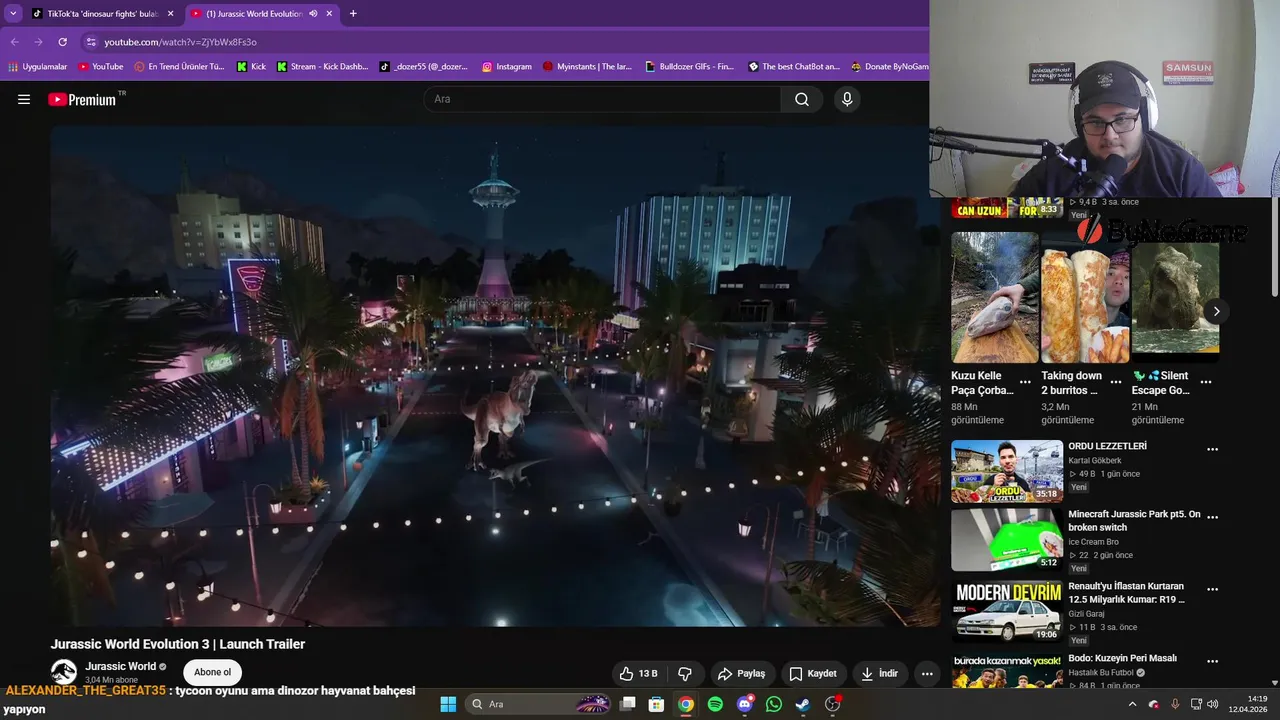Navigate back with the browser arrow

tap(14, 42)
